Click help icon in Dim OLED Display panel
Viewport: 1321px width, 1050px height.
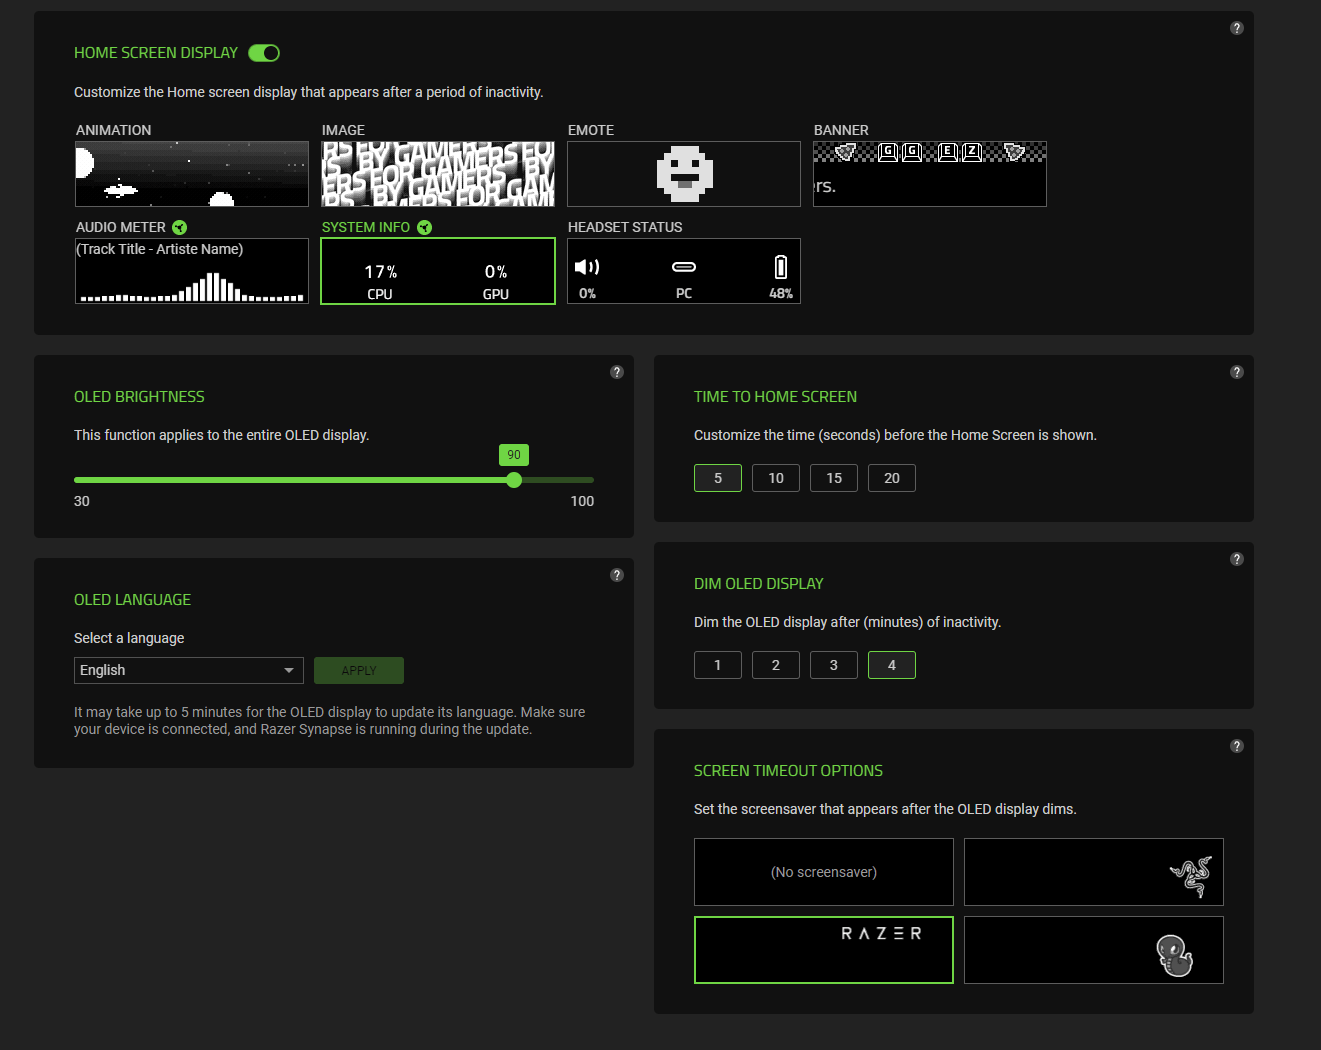pos(1236,559)
